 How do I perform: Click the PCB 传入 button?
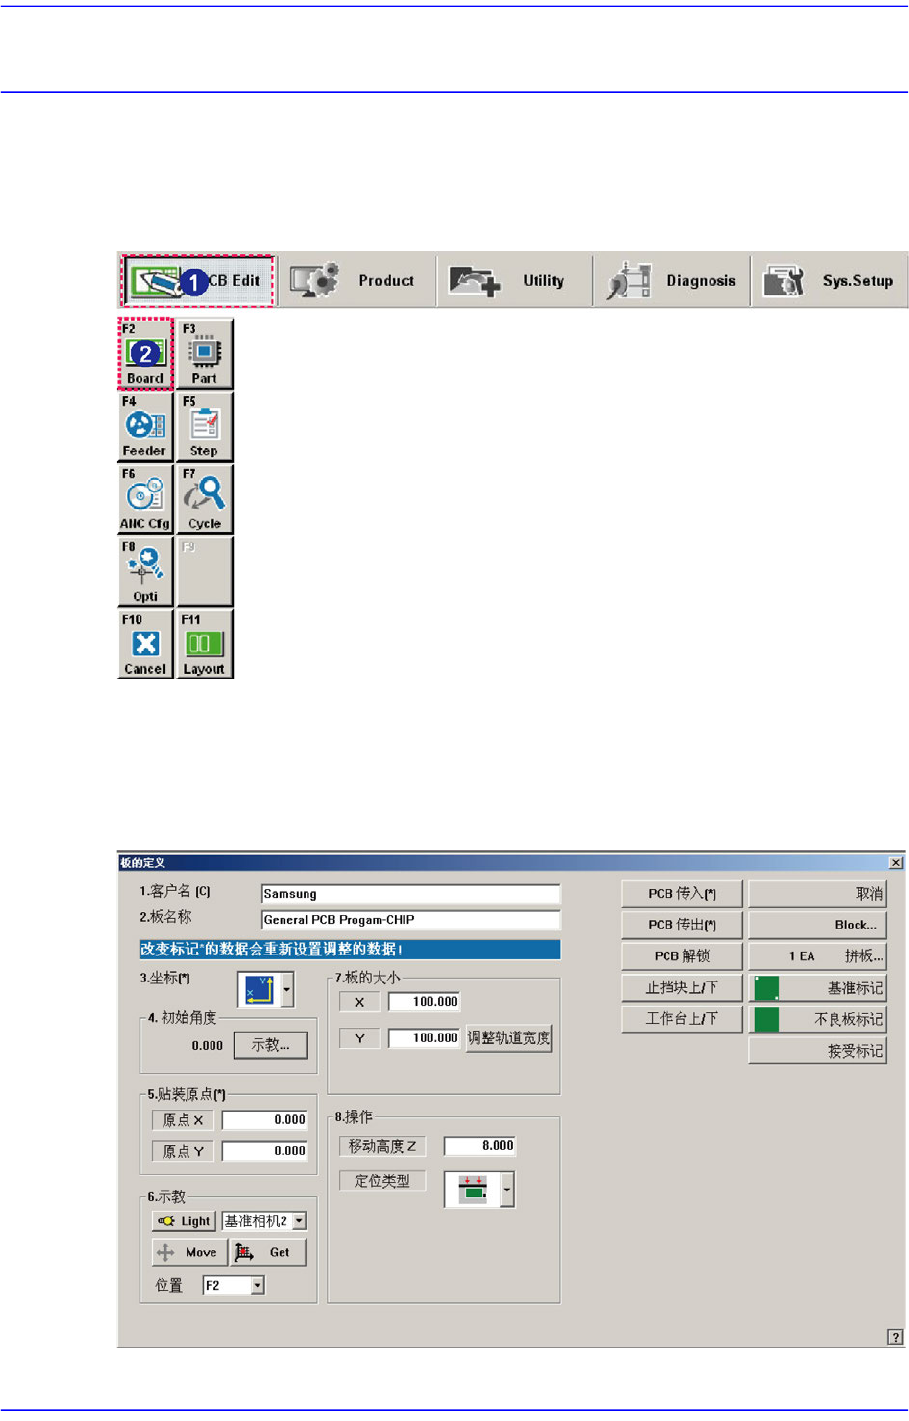[682, 894]
